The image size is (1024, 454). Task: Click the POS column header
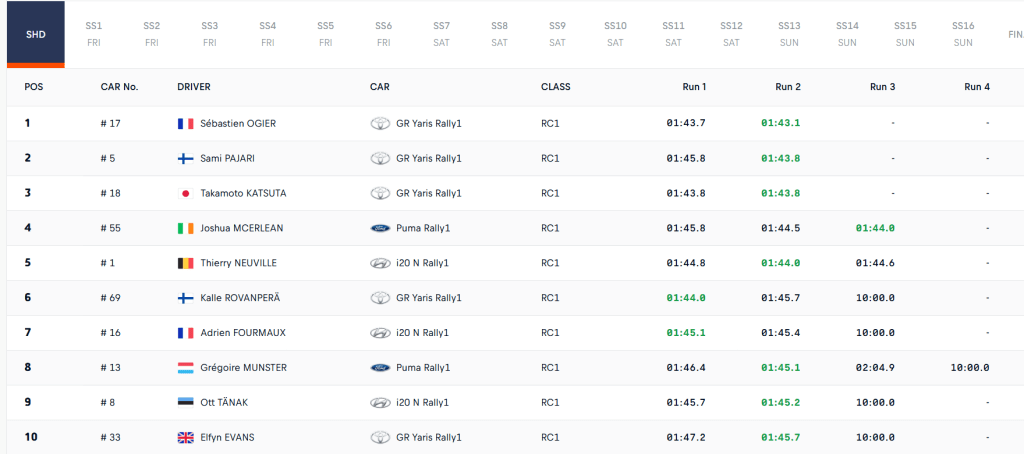coord(34,87)
